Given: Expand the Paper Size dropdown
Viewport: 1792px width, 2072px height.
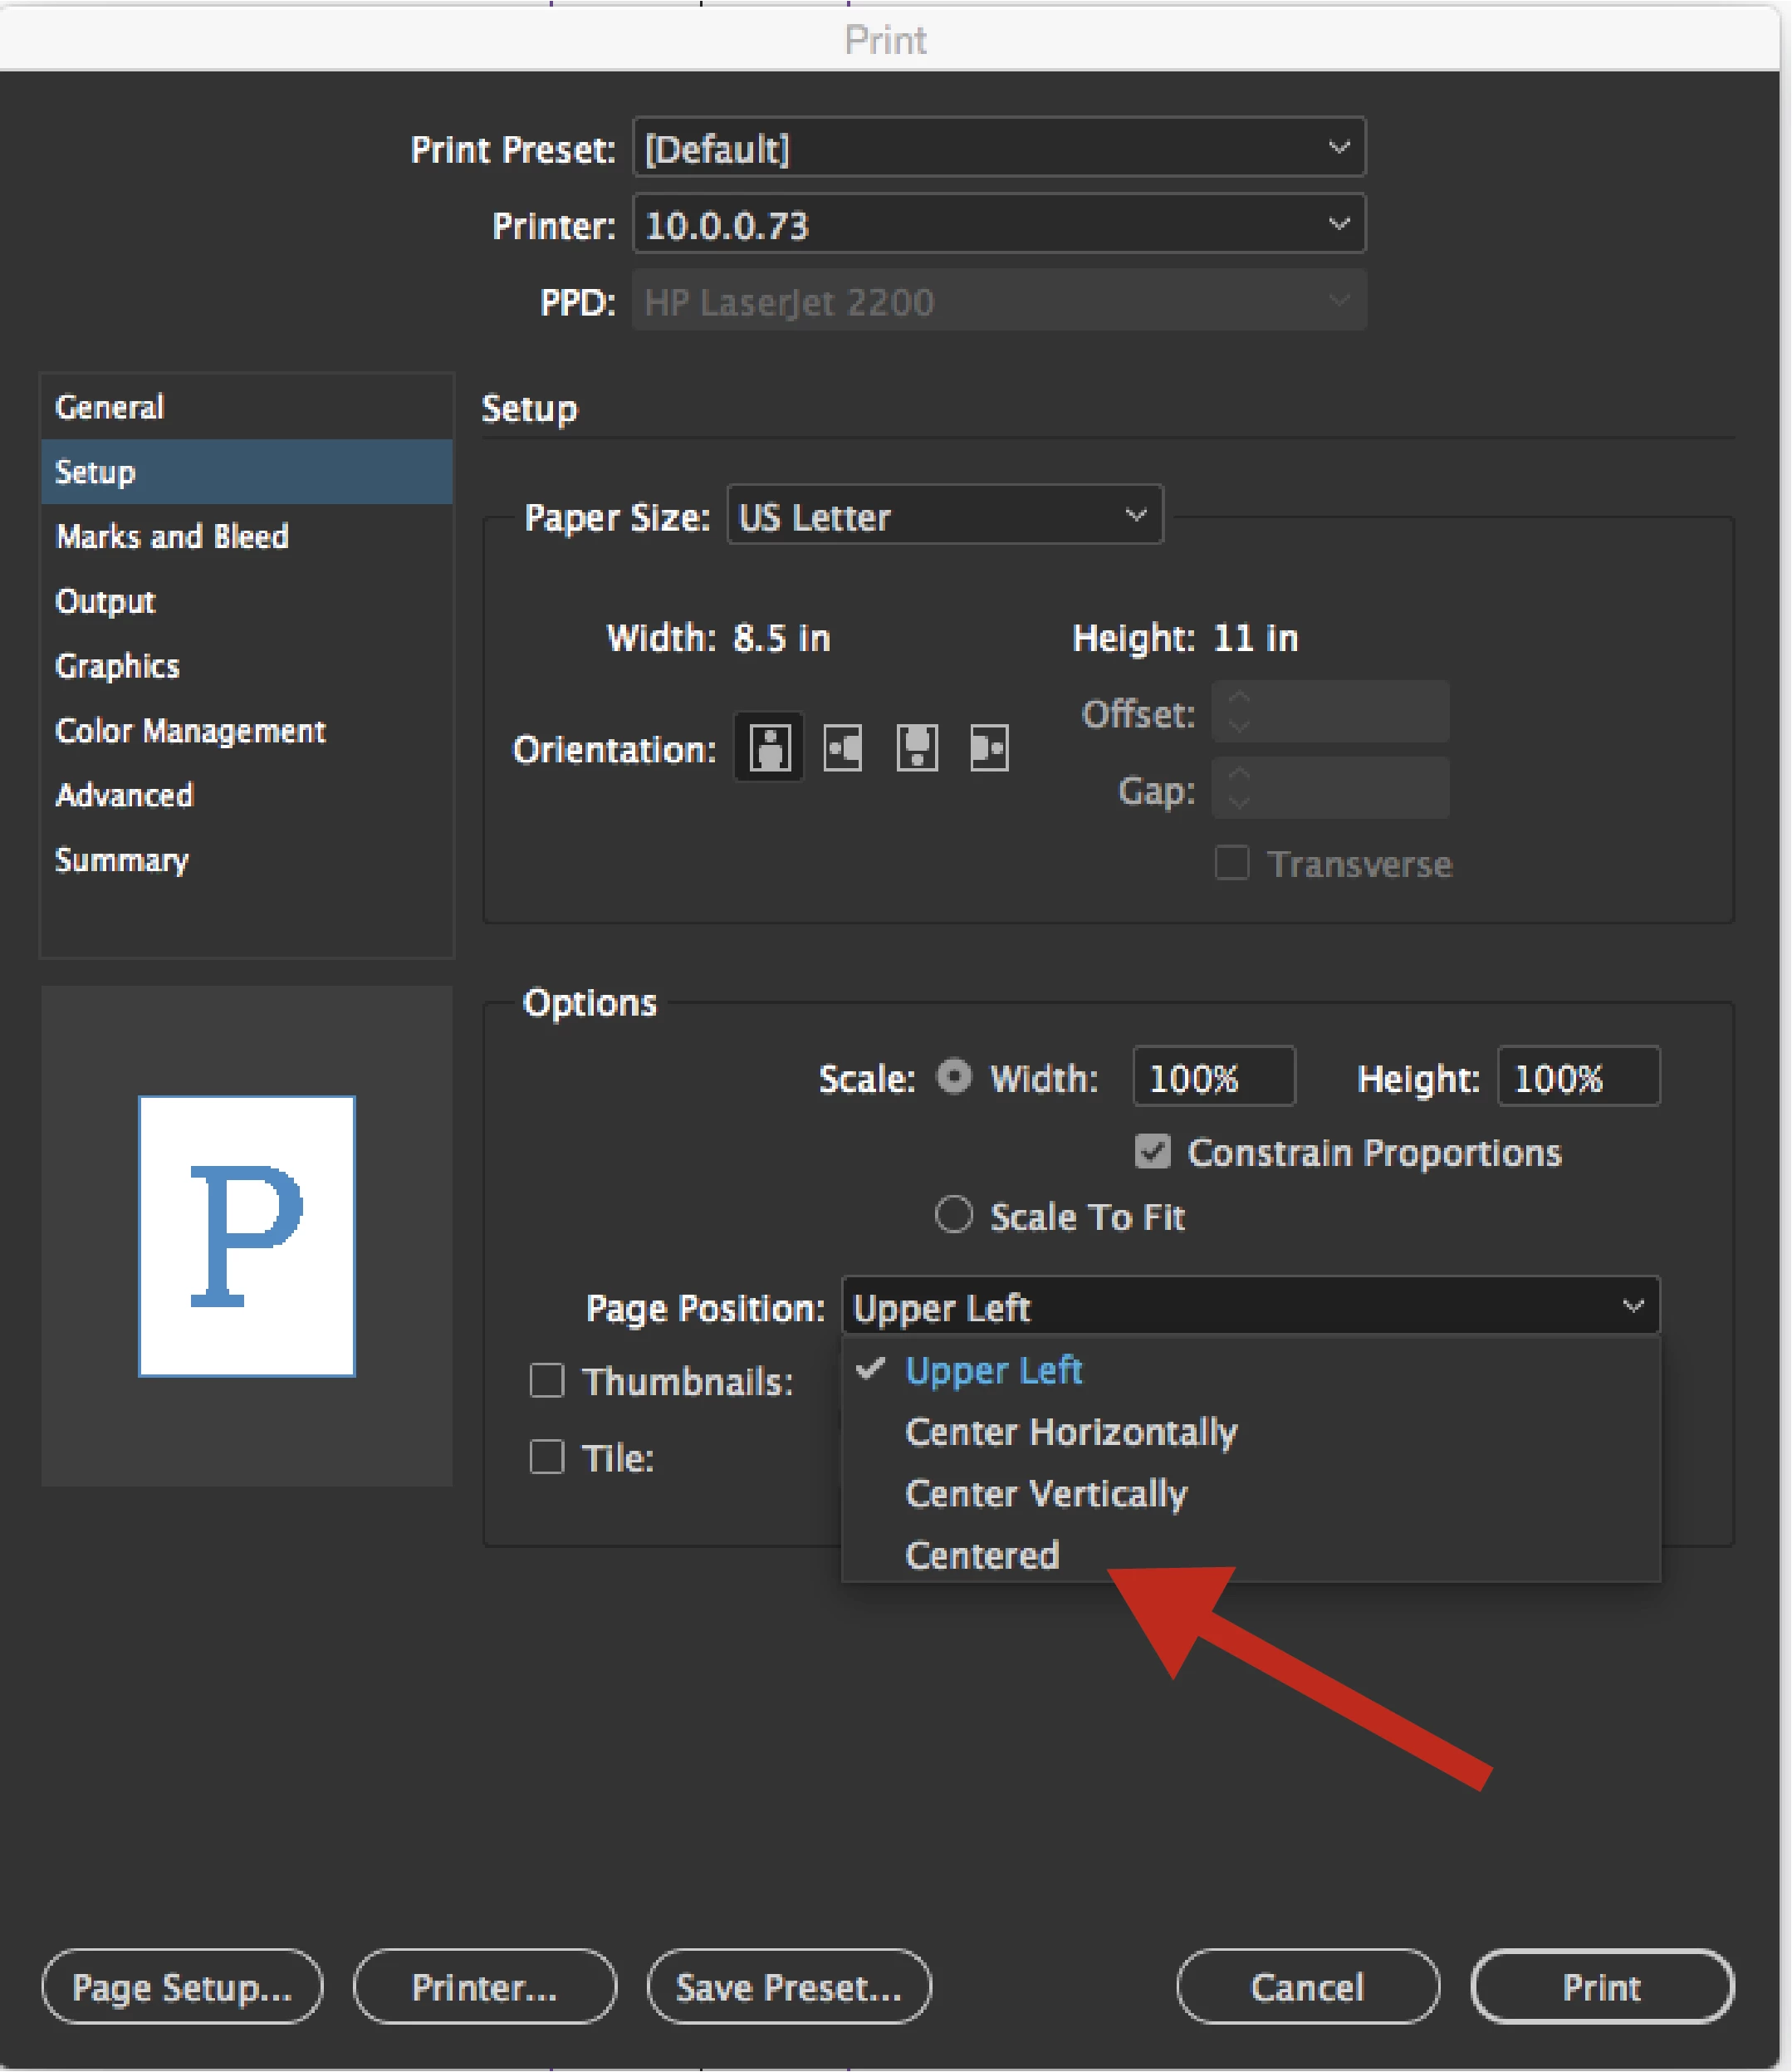Looking at the screenshot, I should coord(944,516).
